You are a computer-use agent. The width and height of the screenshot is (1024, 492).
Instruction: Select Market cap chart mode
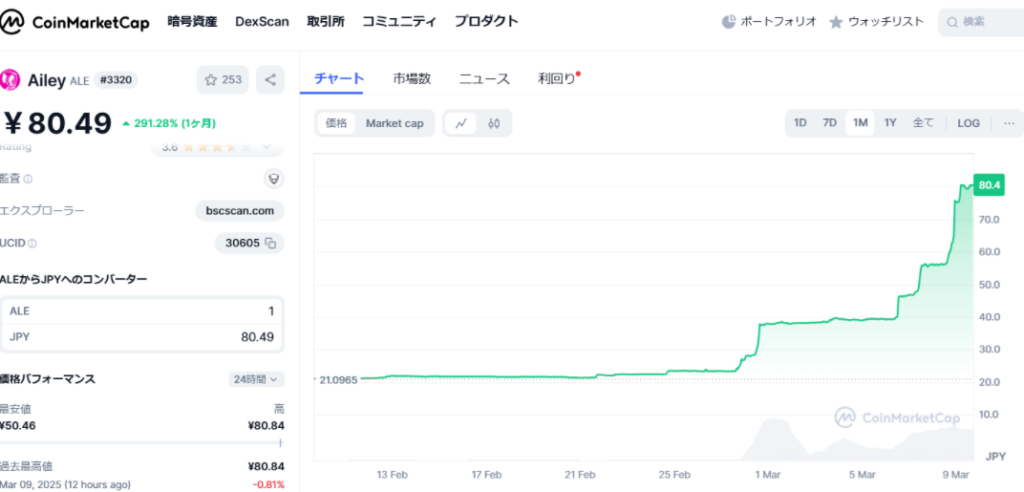click(x=394, y=123)
